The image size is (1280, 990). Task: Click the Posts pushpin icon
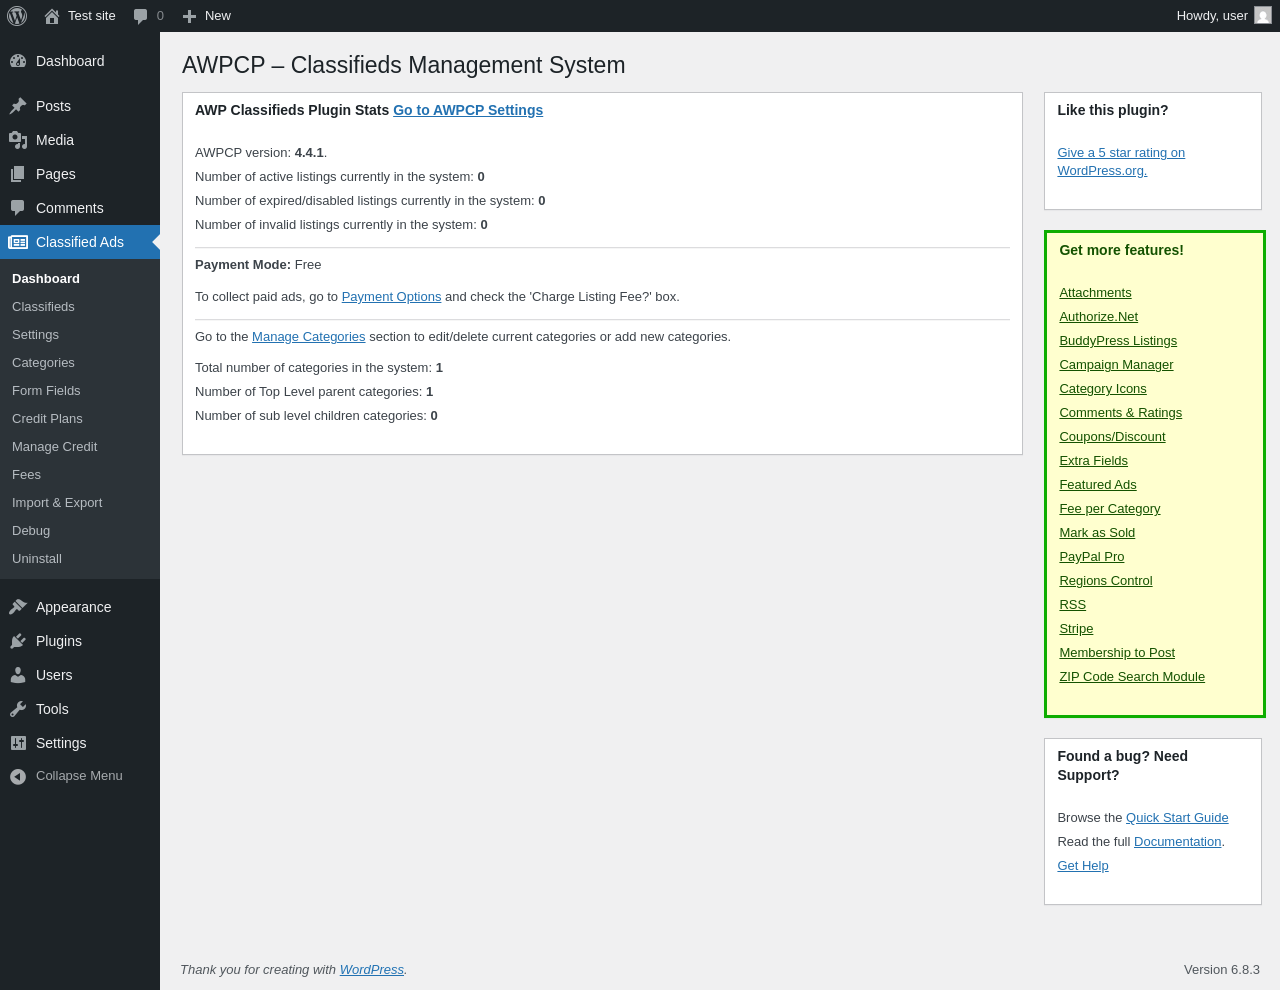[x=18, y=106]
